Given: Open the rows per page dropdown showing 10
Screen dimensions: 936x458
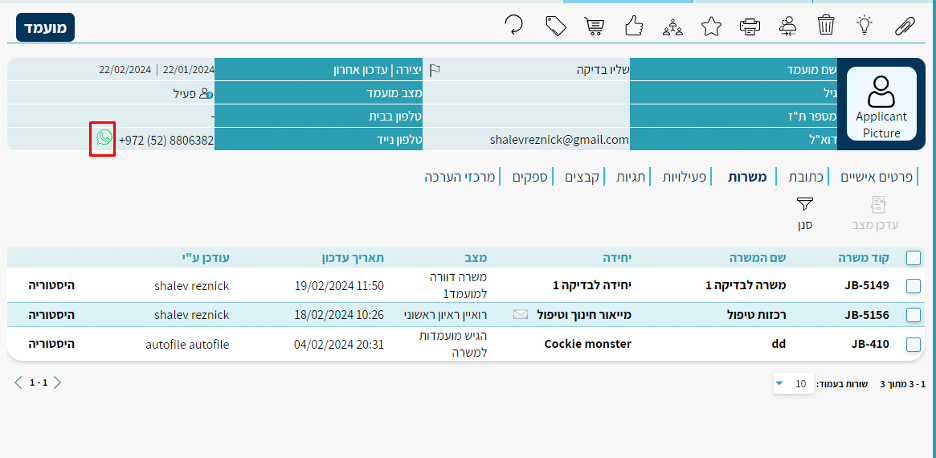Looking at the screenshot, I should pyautogui.click(x=794, y=383).
